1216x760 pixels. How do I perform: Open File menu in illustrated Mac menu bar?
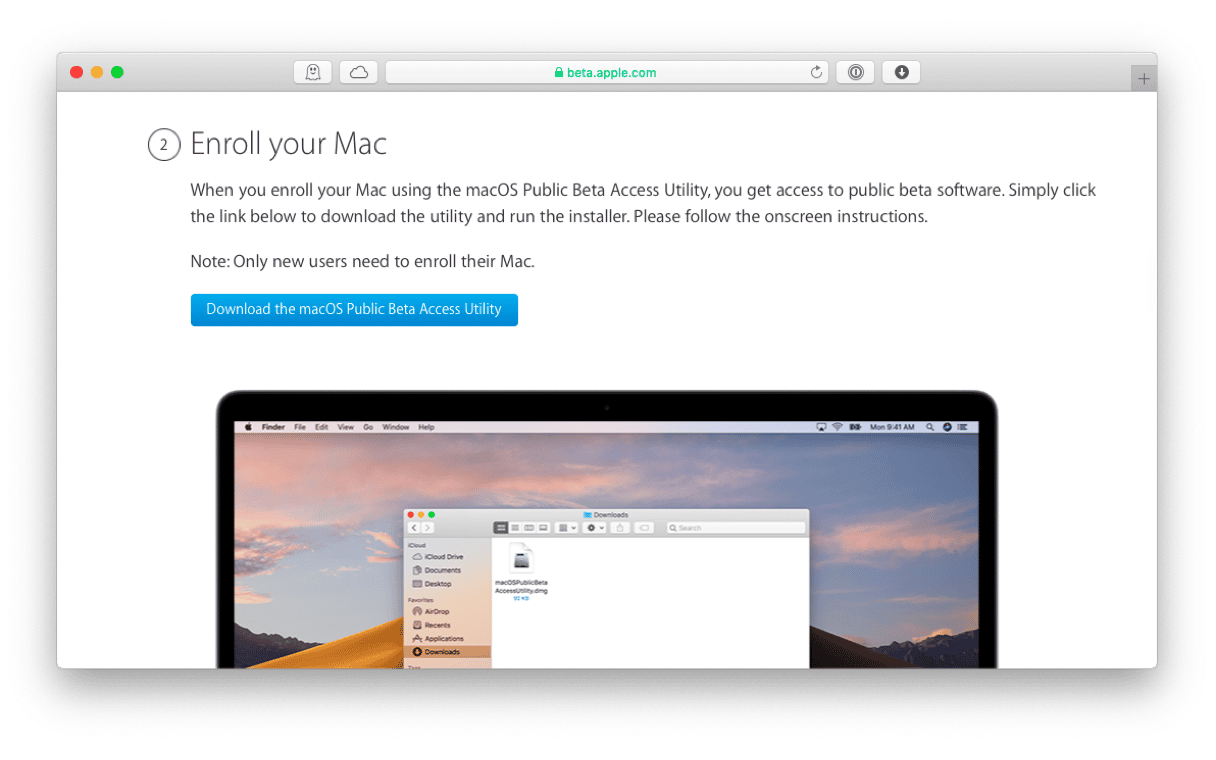click(x=300, y=427)
